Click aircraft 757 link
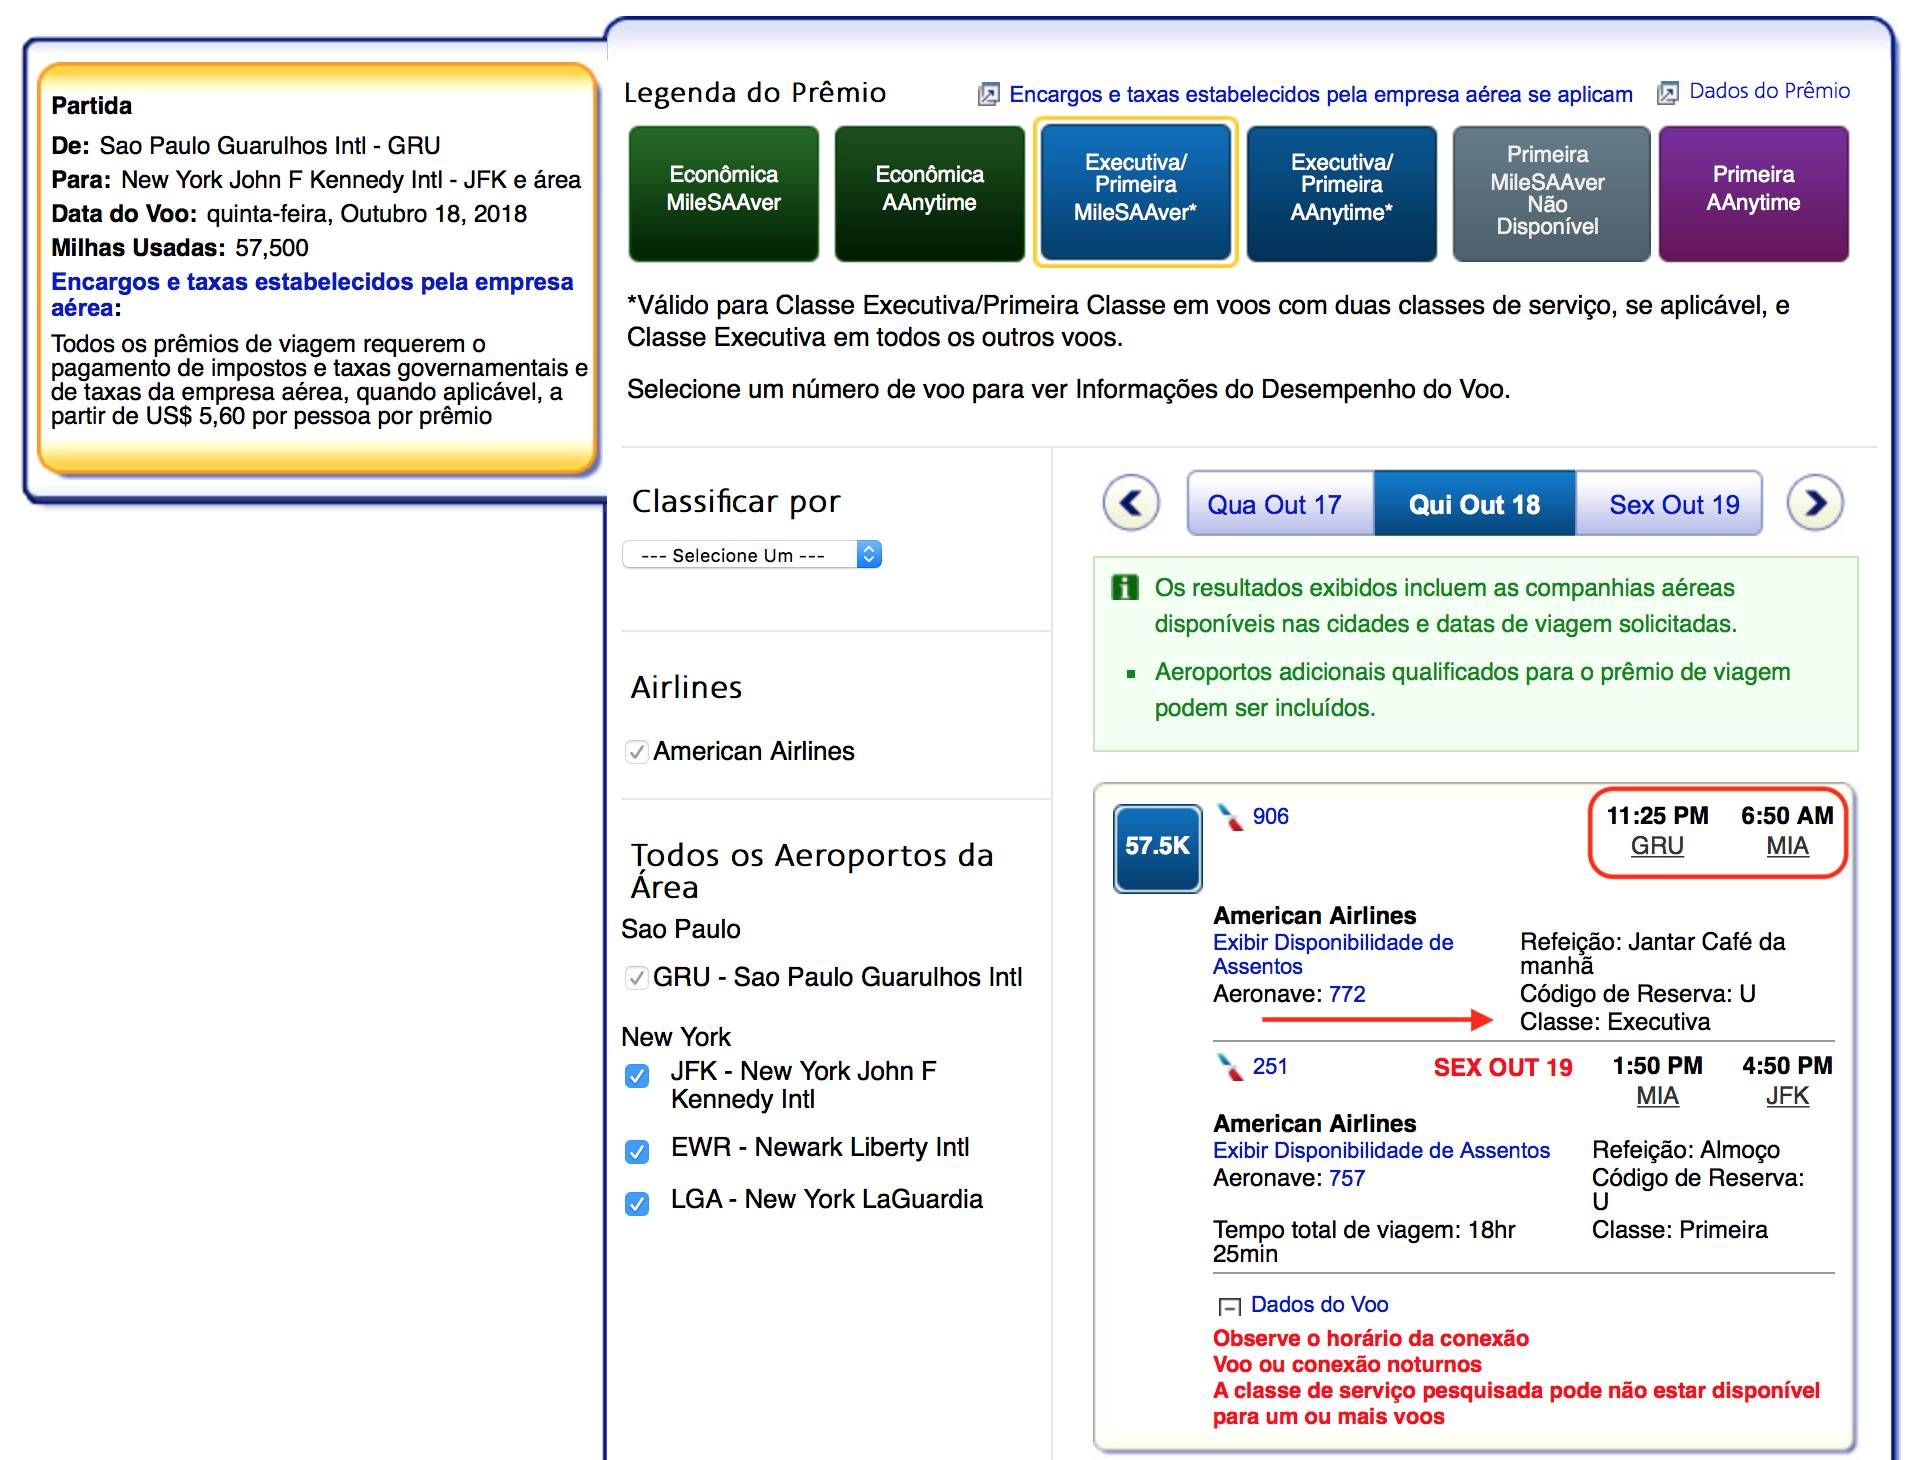1930x1460 pixels. [x=1347, y=1178]
